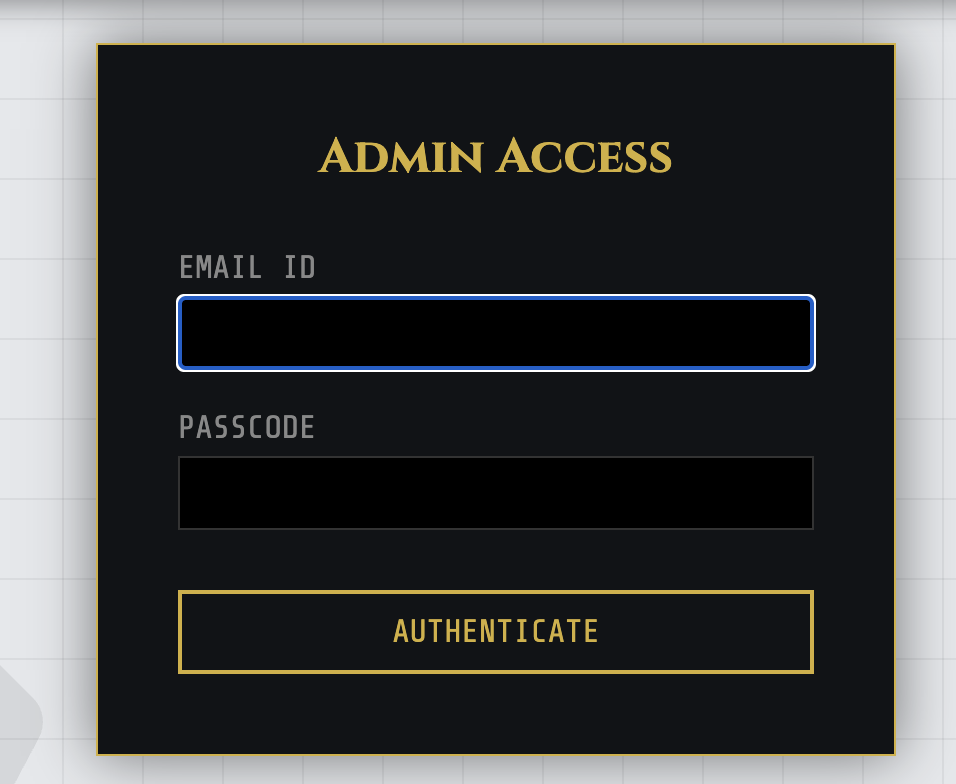The height and width of the screenshot is (784, 956).
Task: Click the gold-bordered Authenticate button
Action: [495, 632]
